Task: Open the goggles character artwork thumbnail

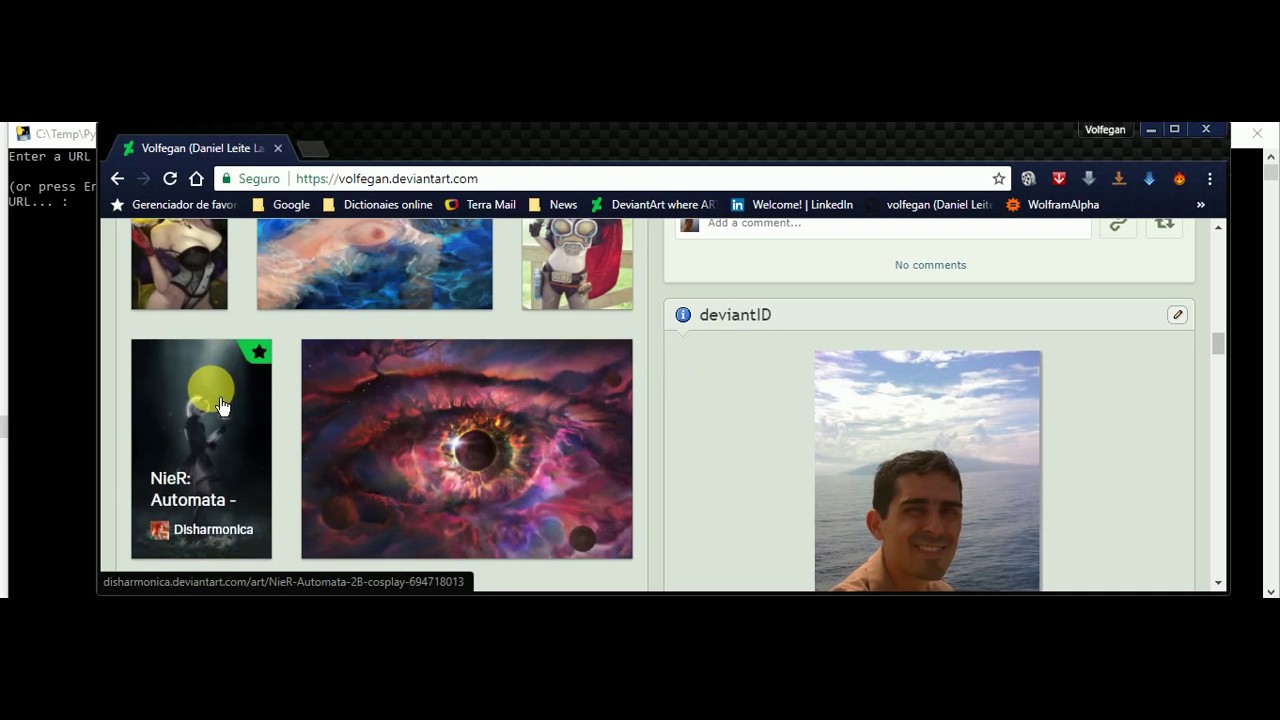Action: [x=577, y=264]
